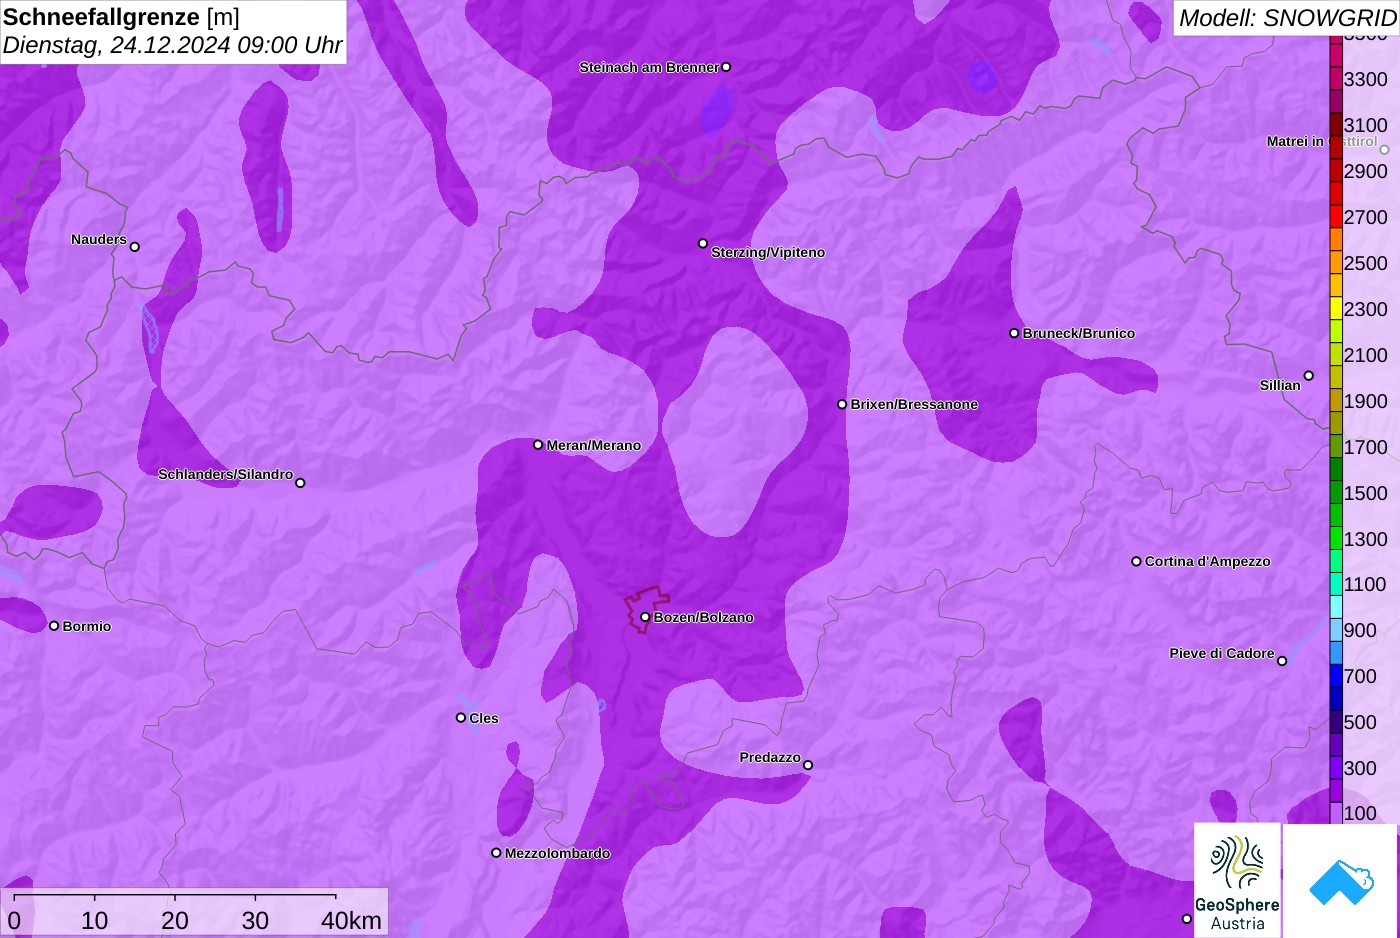This screenshot has height=938, width=1400.
Task: Select the Bruneck/Brunico marker dot
Action: coord(1014,333)
